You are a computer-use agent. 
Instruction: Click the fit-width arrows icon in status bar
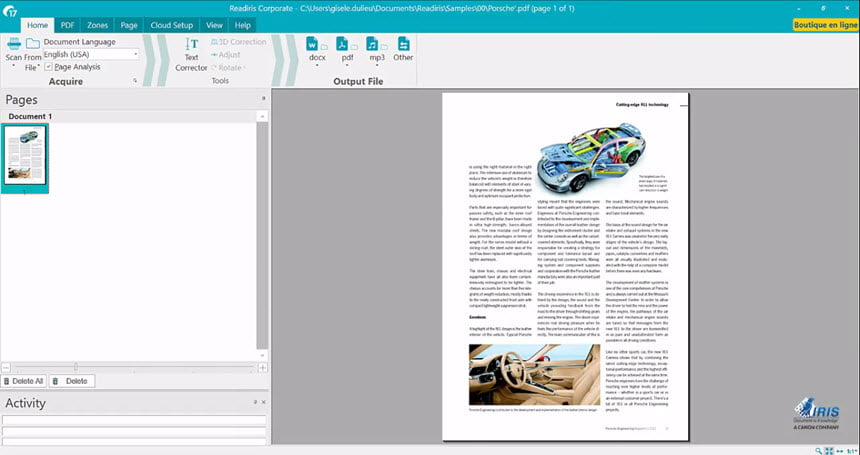[840, 451]
